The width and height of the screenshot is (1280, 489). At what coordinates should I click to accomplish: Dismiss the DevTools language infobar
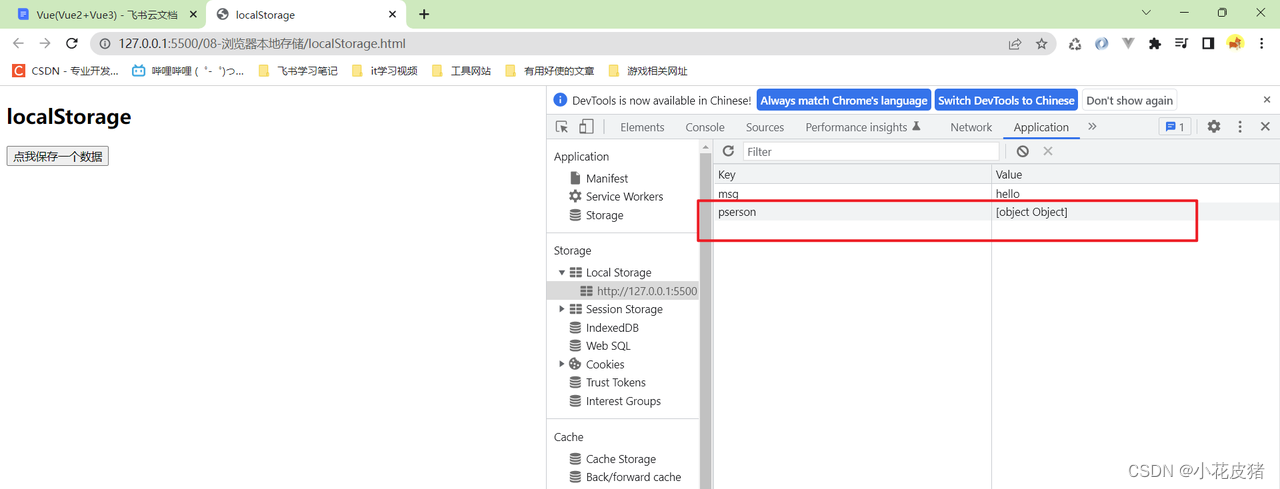[x=1267, y=100]
